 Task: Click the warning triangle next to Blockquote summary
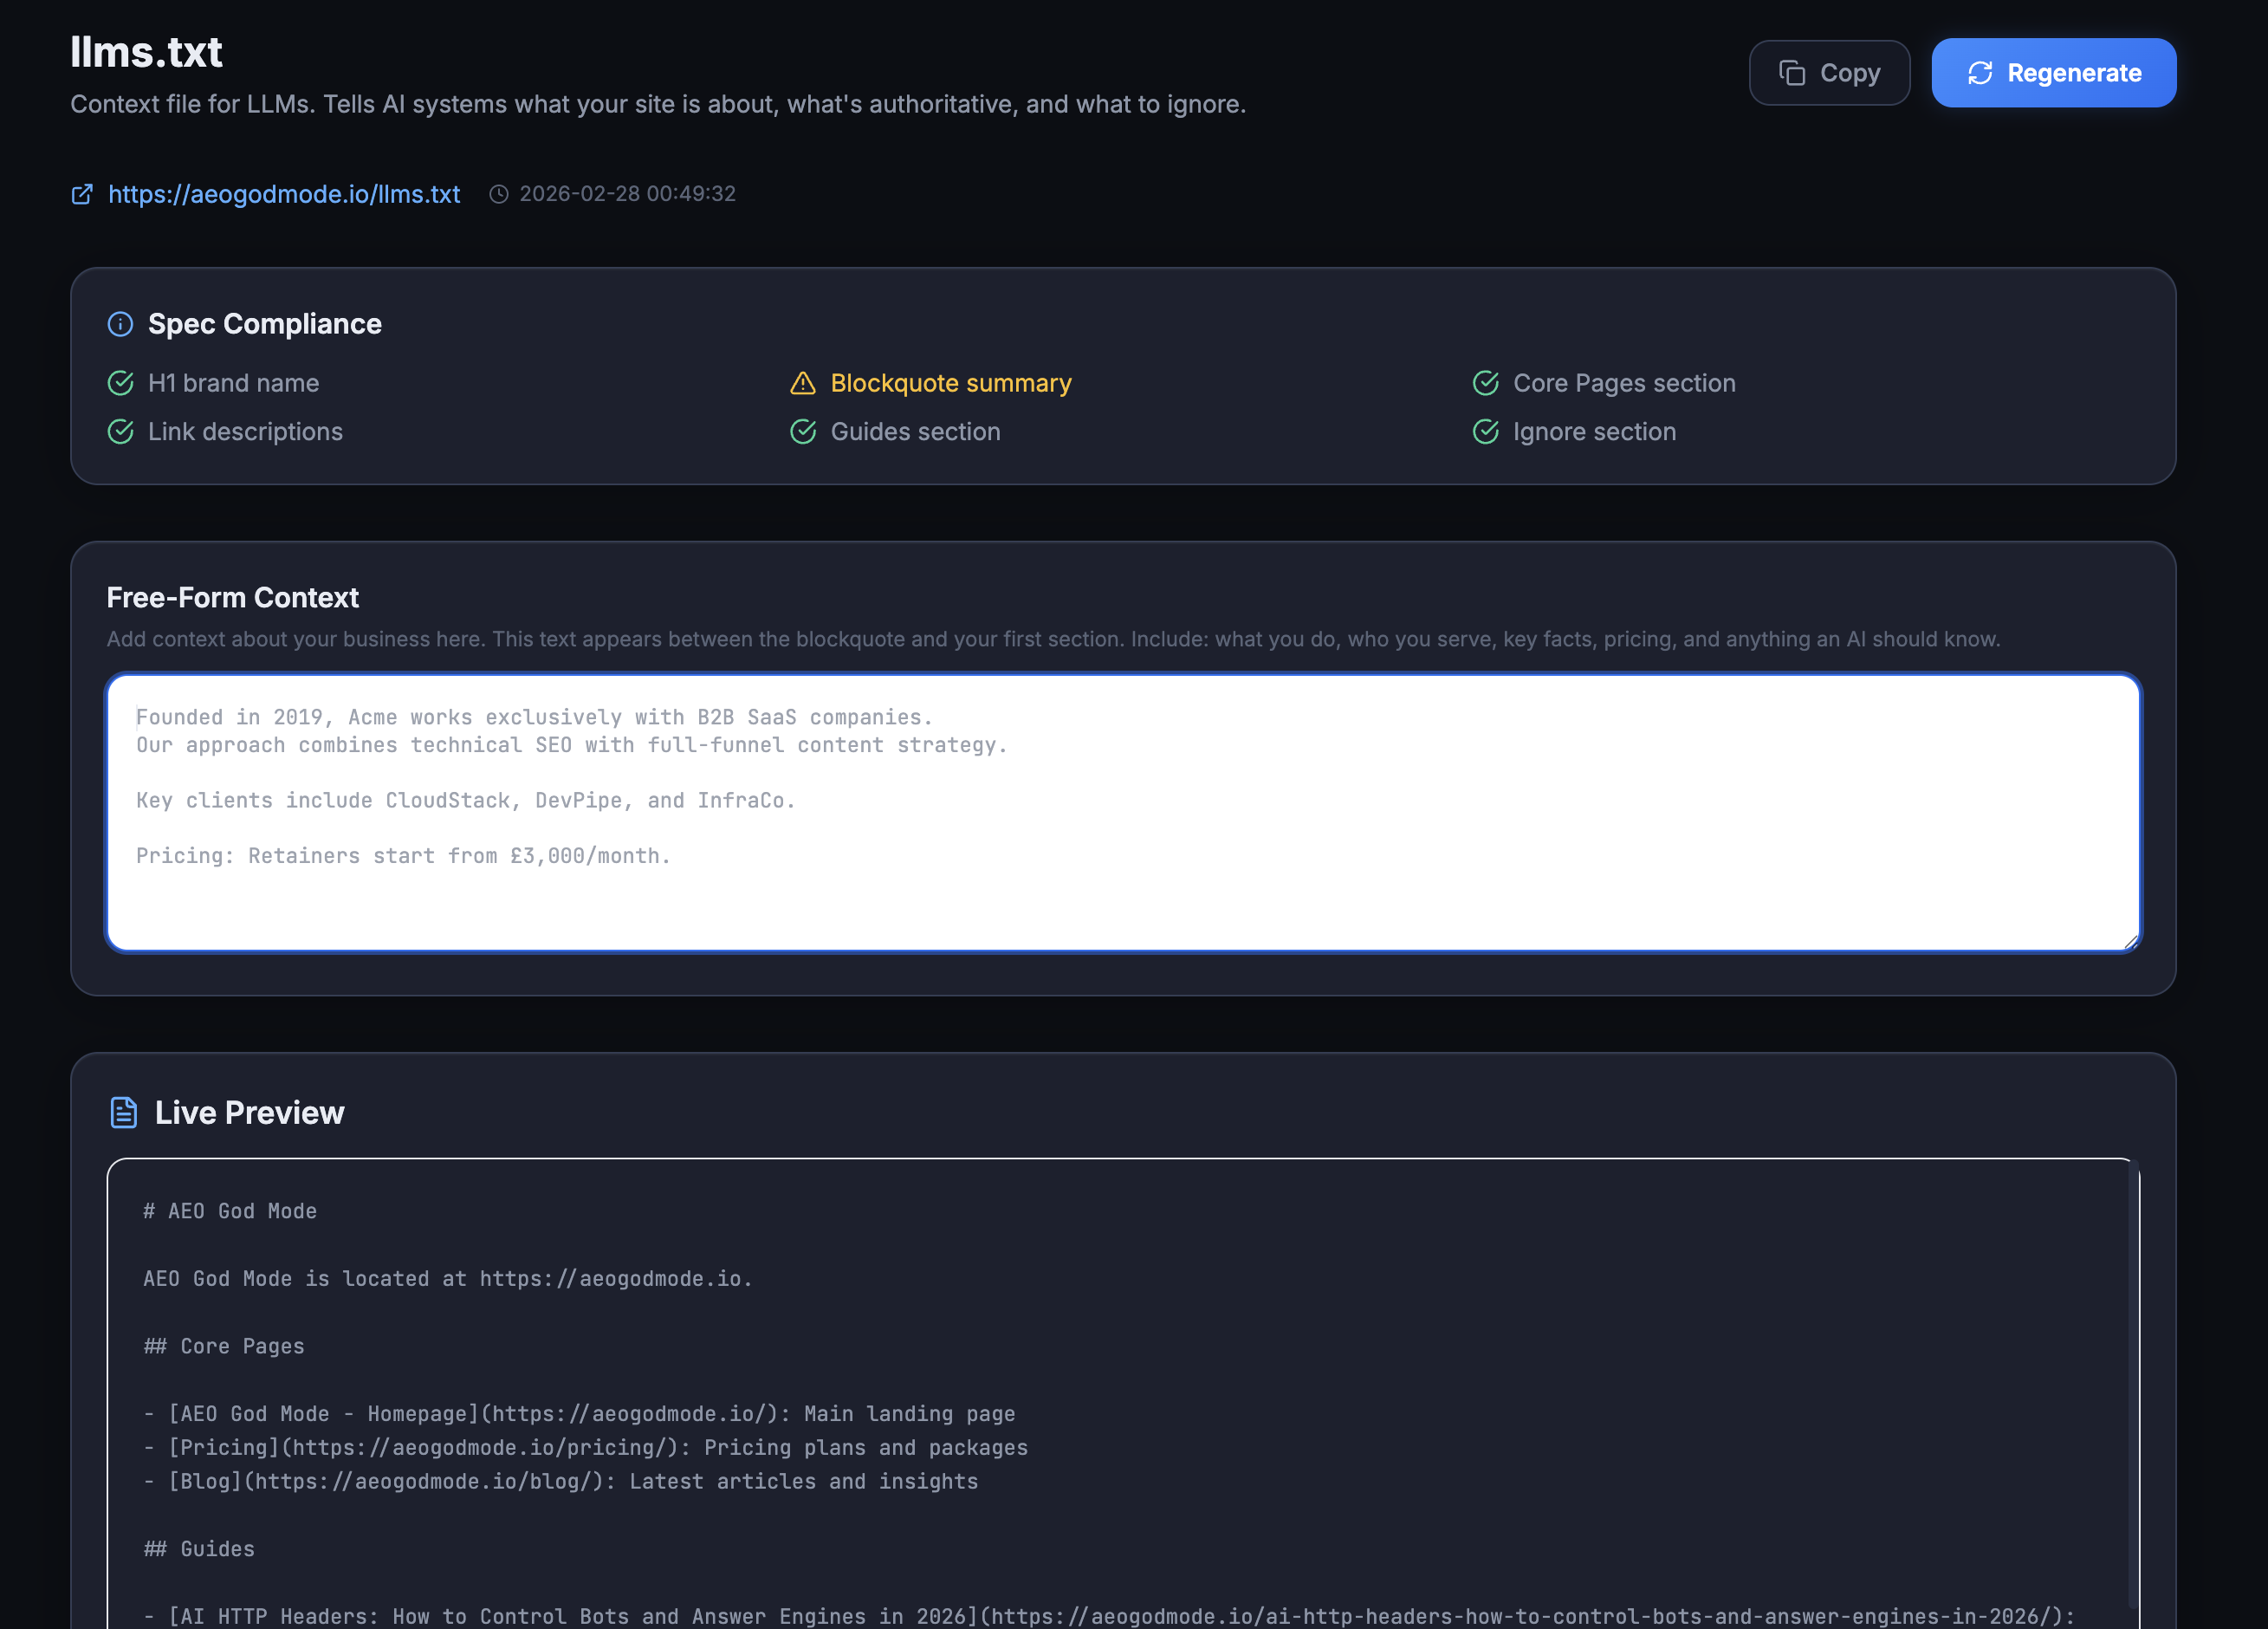[803, 383]
